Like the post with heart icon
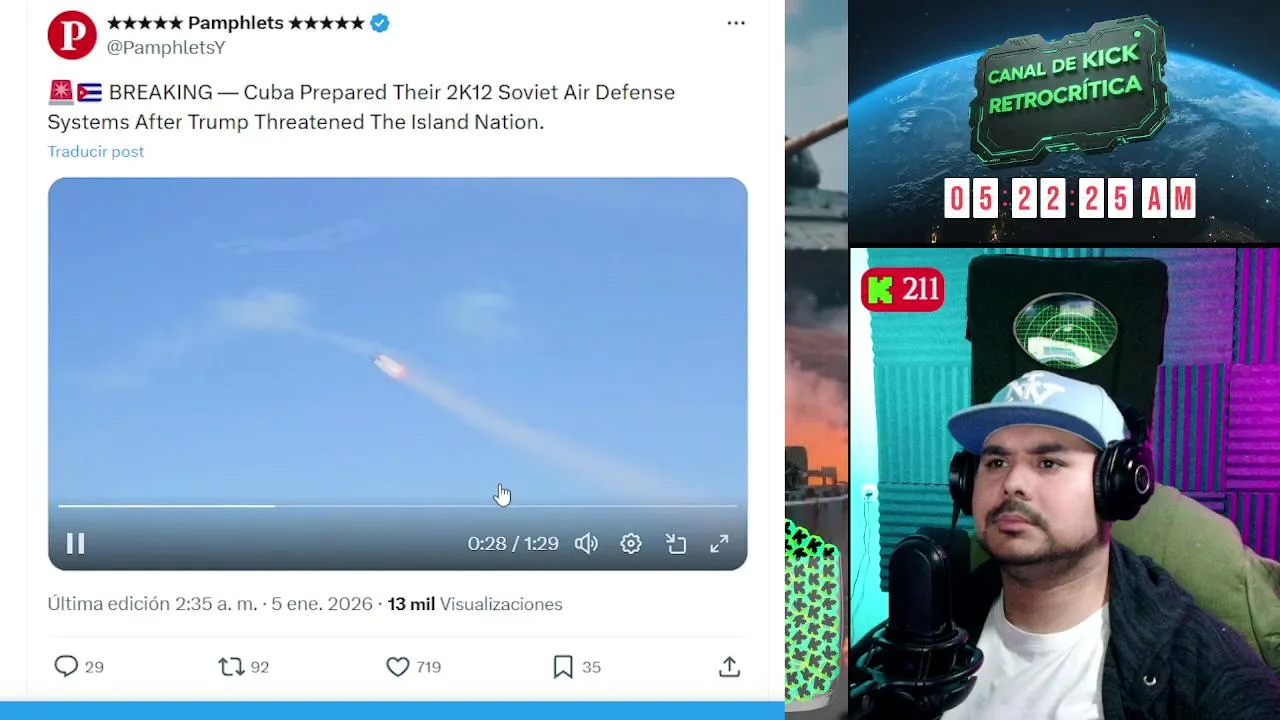Image resolution: width=1280 pixels, height=720 pixels. [x=397, y=666]
